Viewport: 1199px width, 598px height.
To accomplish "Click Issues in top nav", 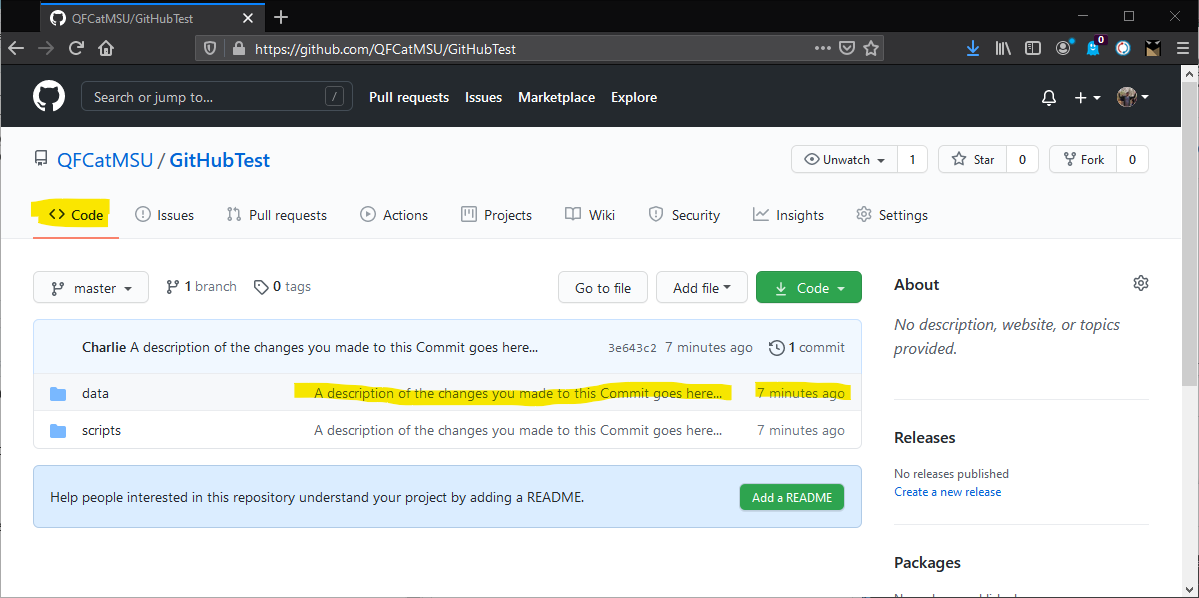I will 483,97.
